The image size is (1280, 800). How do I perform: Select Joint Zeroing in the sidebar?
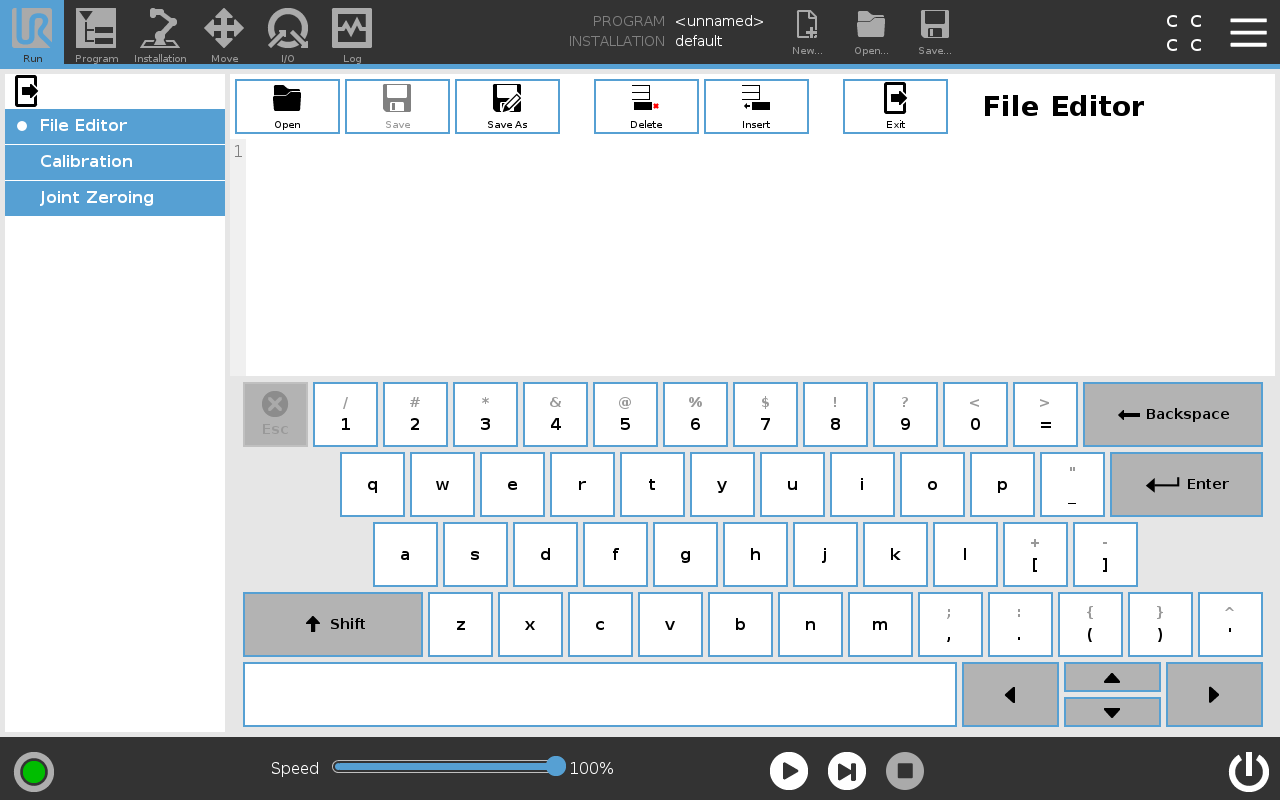coord(115,198)
